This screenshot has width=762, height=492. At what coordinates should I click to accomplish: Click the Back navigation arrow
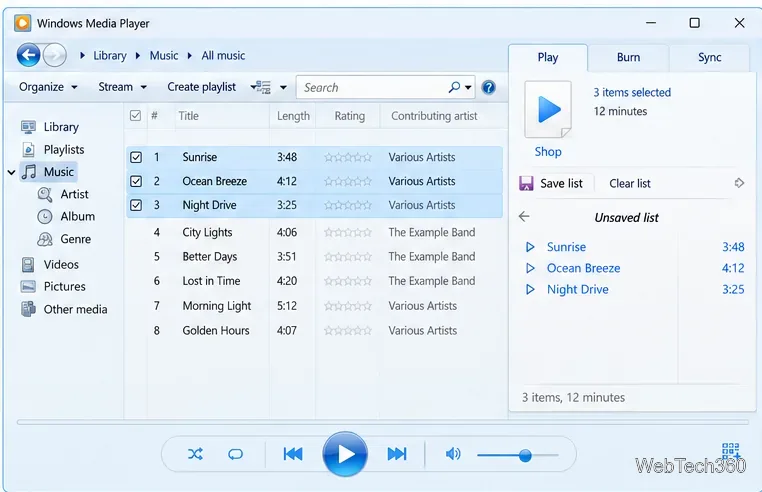(28, 55)
